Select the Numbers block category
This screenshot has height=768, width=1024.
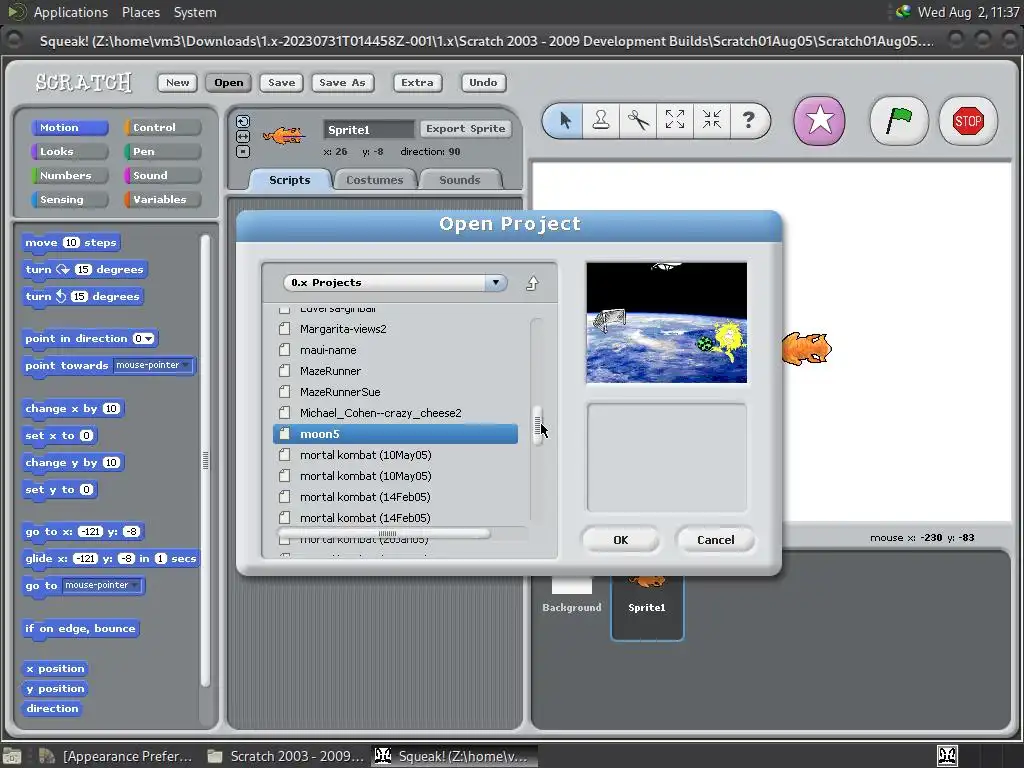click(x=69, y=175)
